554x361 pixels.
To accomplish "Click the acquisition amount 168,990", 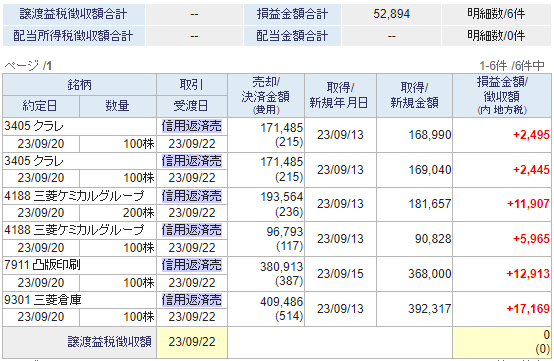I will 430,135.
